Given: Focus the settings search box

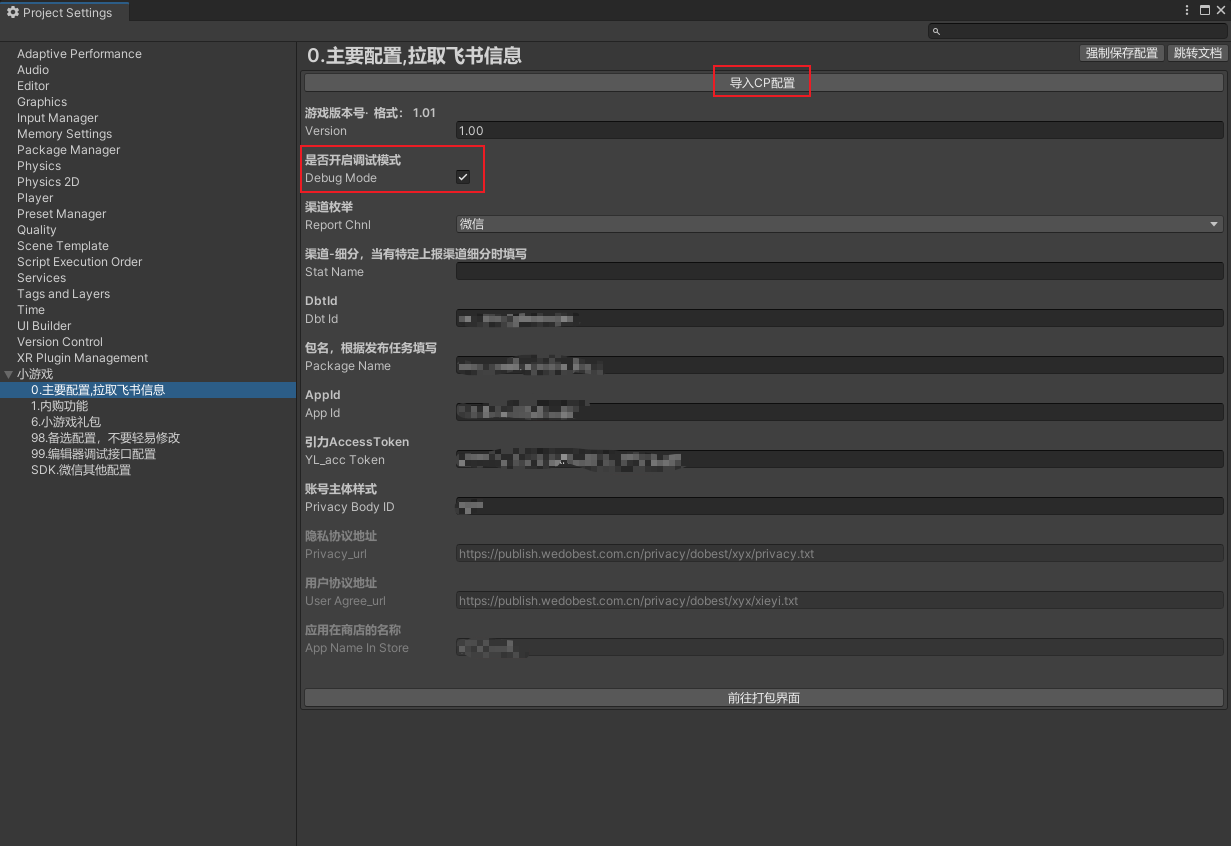Looking at the screenshot, I should (x=1080, y=32).
